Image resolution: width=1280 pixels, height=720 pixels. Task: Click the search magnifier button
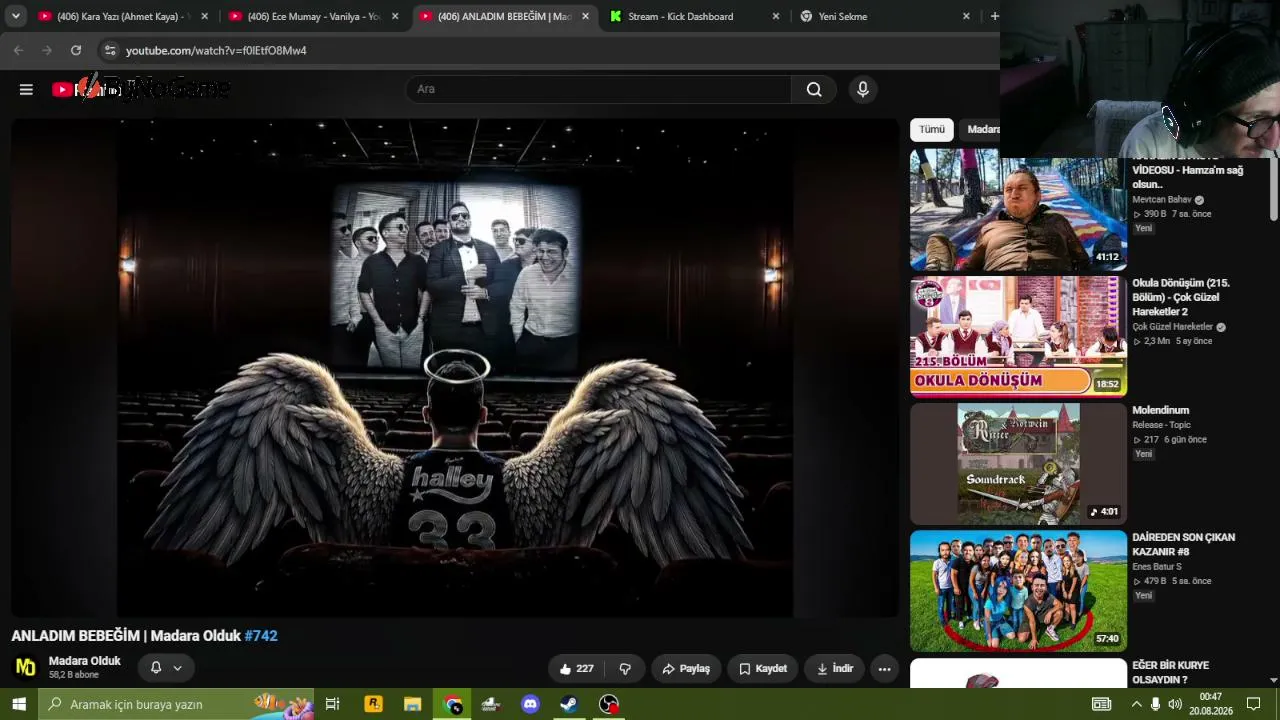pos(814,89)
